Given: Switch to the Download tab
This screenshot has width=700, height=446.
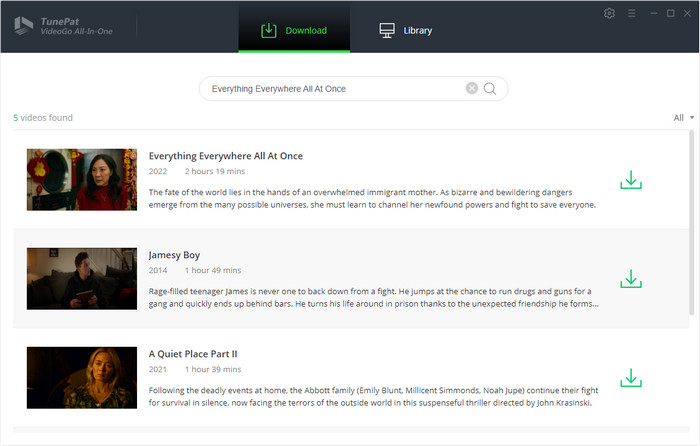Looking at the screenshot, I should tap(294, 30).
